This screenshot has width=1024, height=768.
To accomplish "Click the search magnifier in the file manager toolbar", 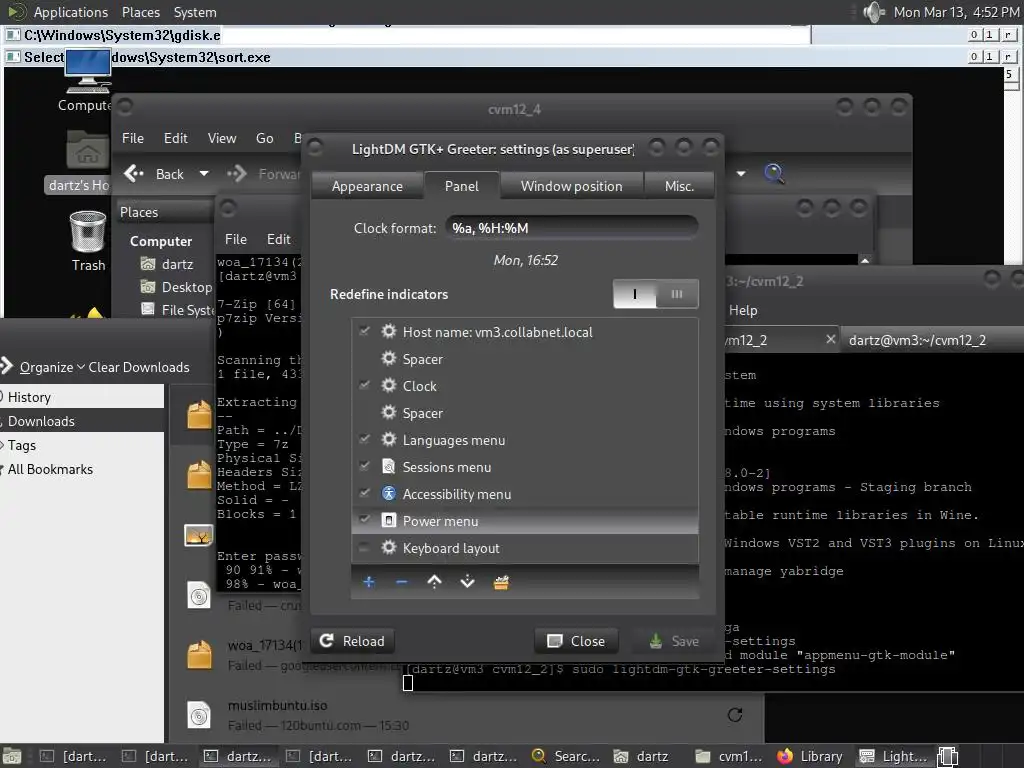I will pos(774,173).
